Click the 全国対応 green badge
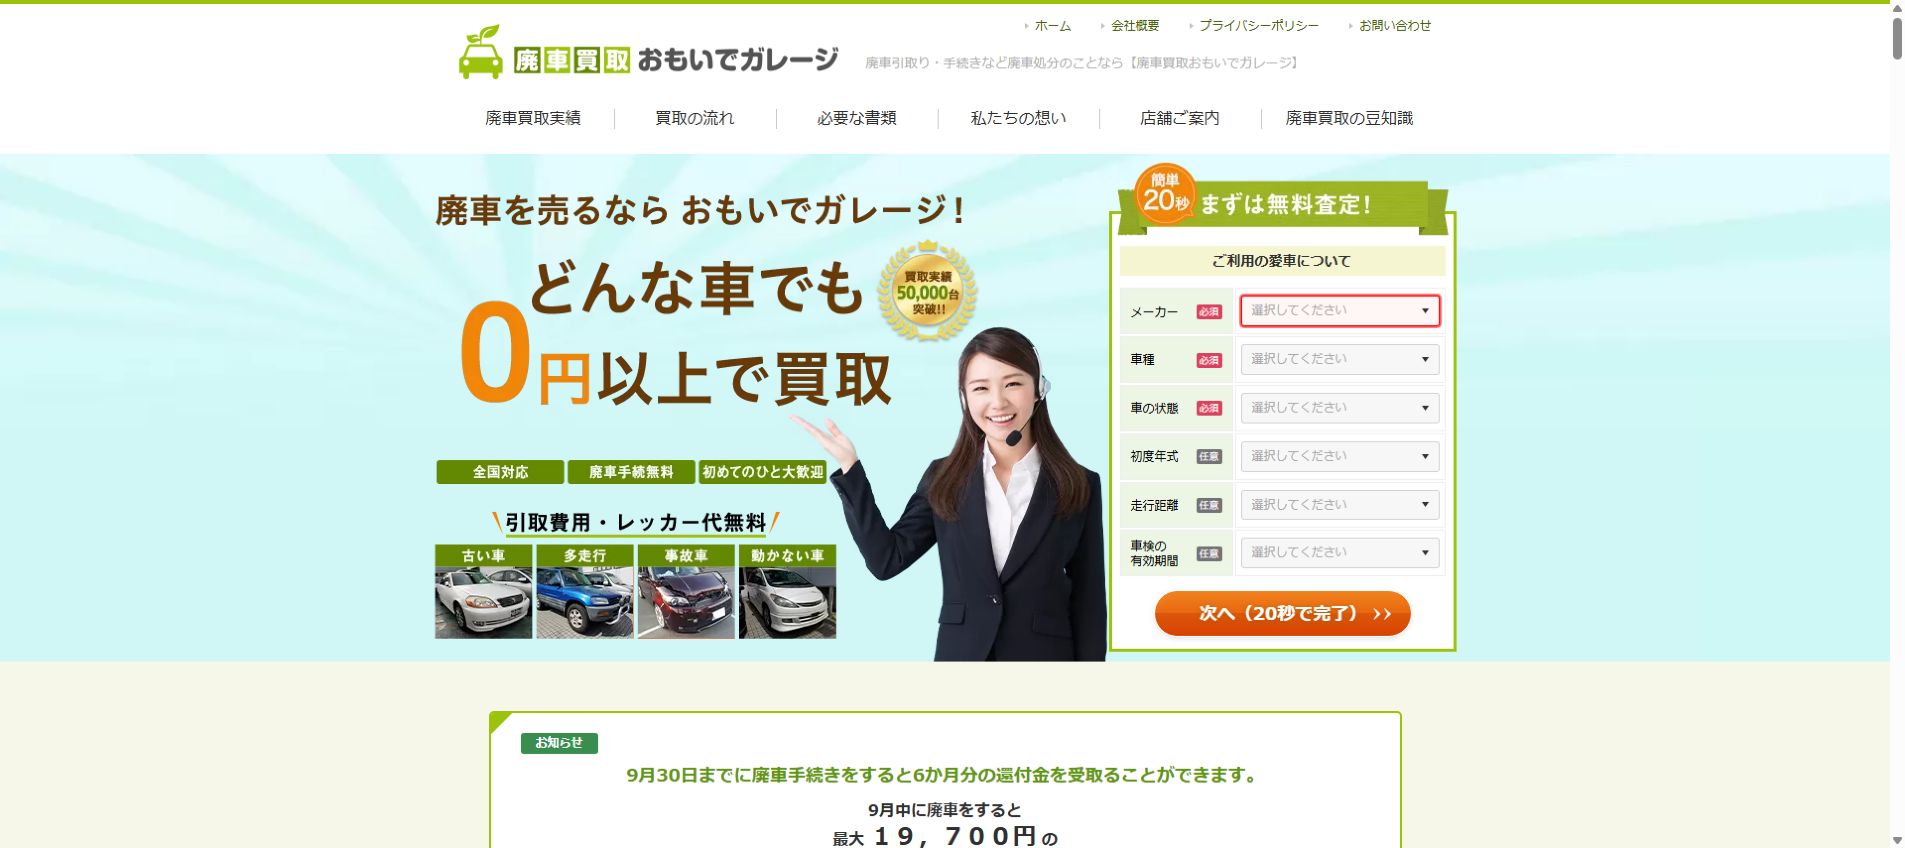This screenshot has width=1905, height=848. (x=500, y=472)
